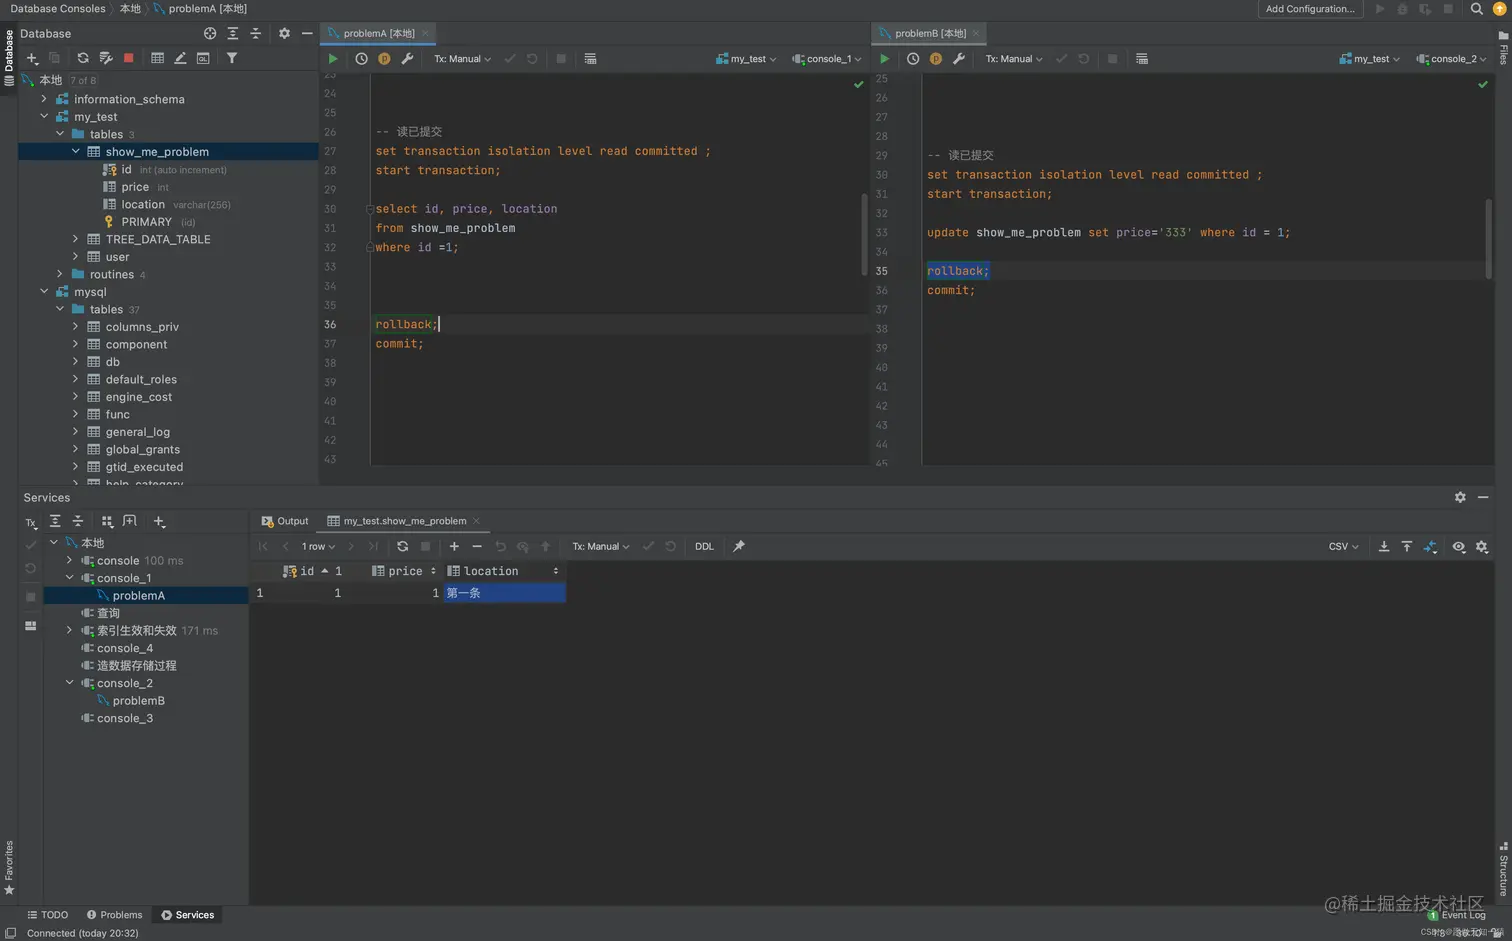Viewport: 1512px width, 941px height.
Task: Select console_2 session dropdown
Action: 1451,59
